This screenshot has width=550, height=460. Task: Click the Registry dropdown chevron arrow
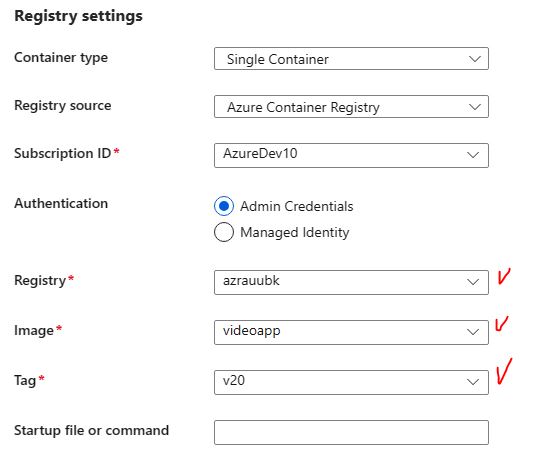point(473,282)
